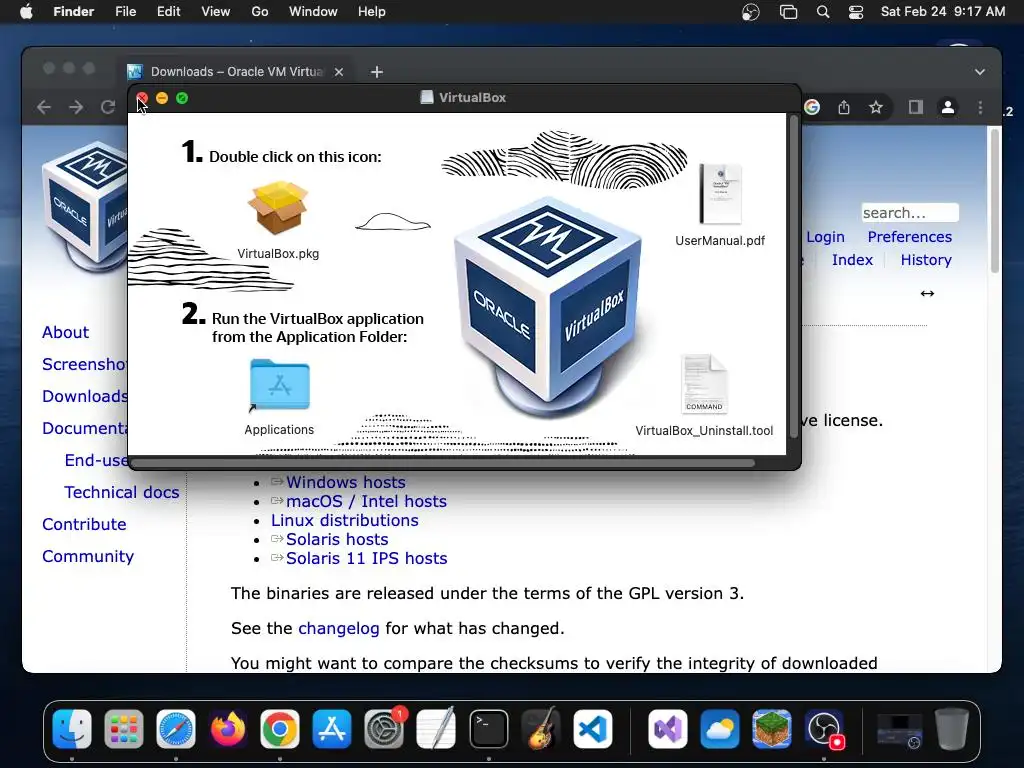Screen dimensions: 1024x768
Task: Click the website search field
Action: click(x=910, y=213)
